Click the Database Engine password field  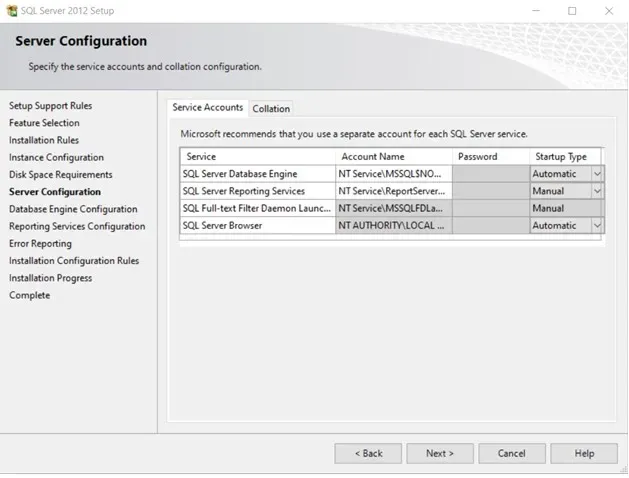click(x=491, y=174)
